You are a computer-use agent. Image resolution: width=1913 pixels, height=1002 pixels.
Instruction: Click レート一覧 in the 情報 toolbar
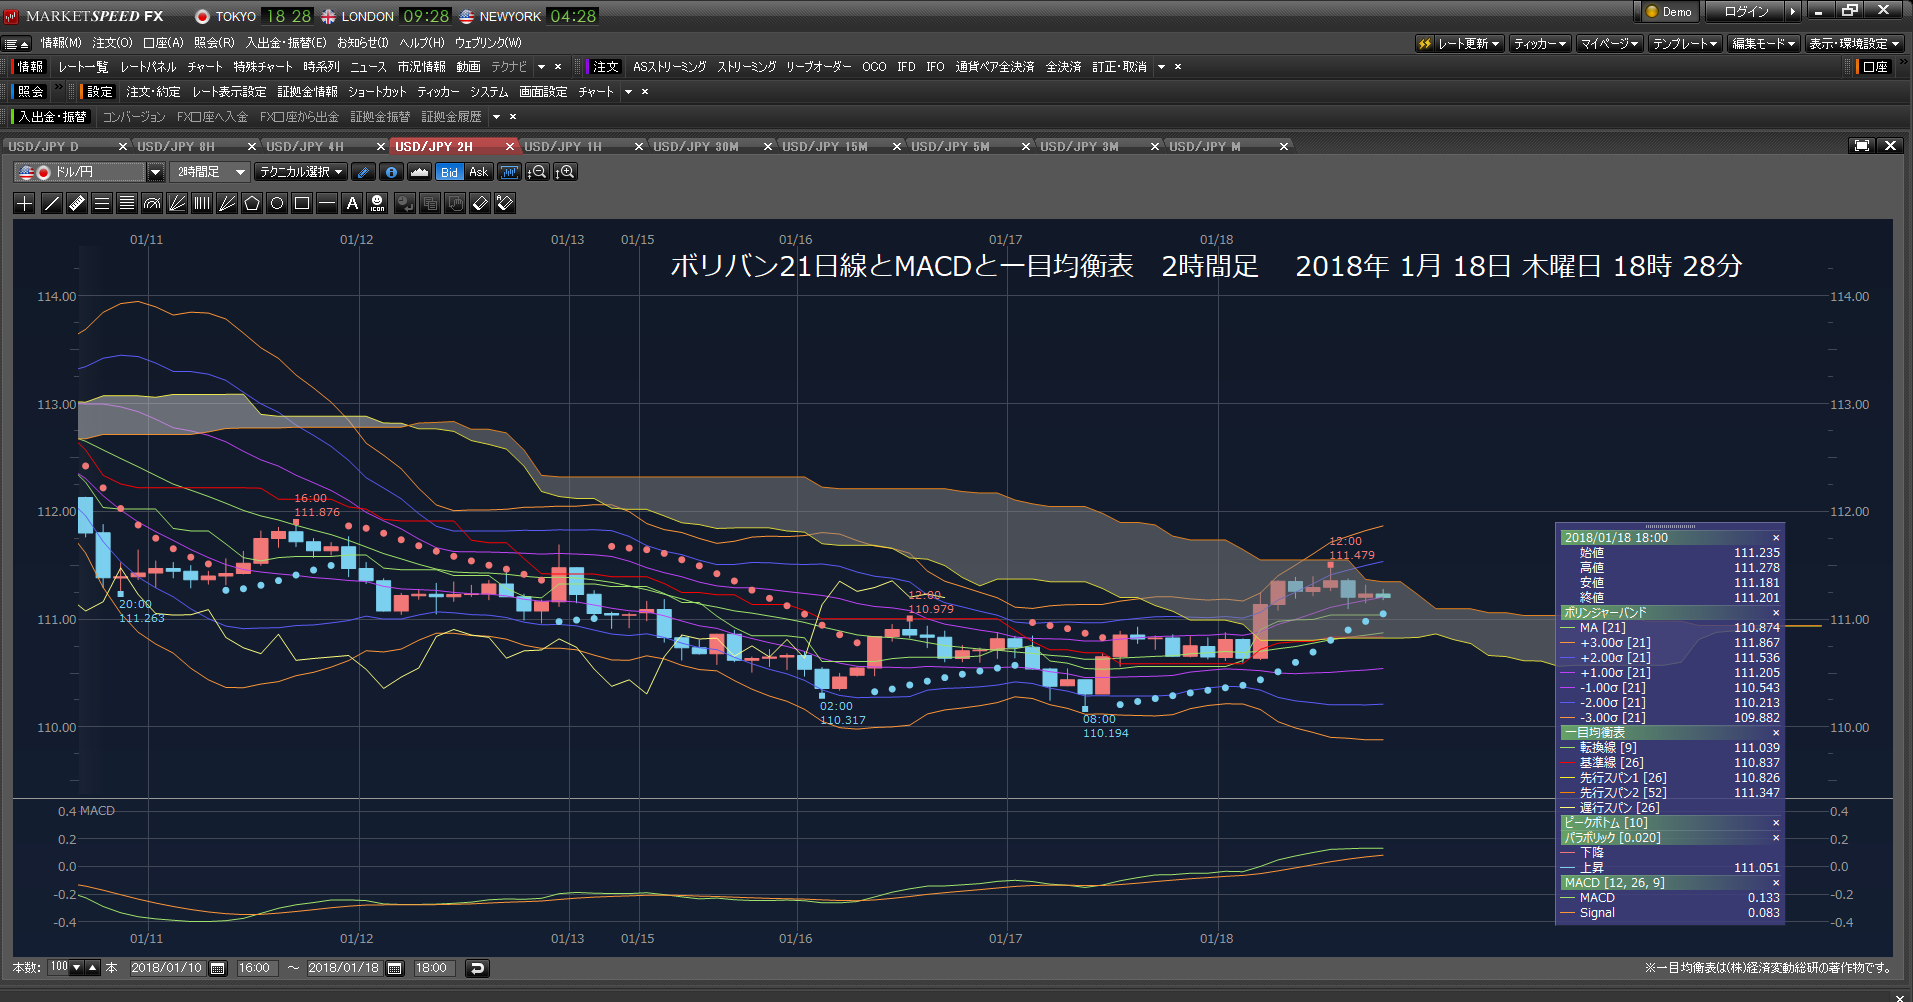coord(83,67)
